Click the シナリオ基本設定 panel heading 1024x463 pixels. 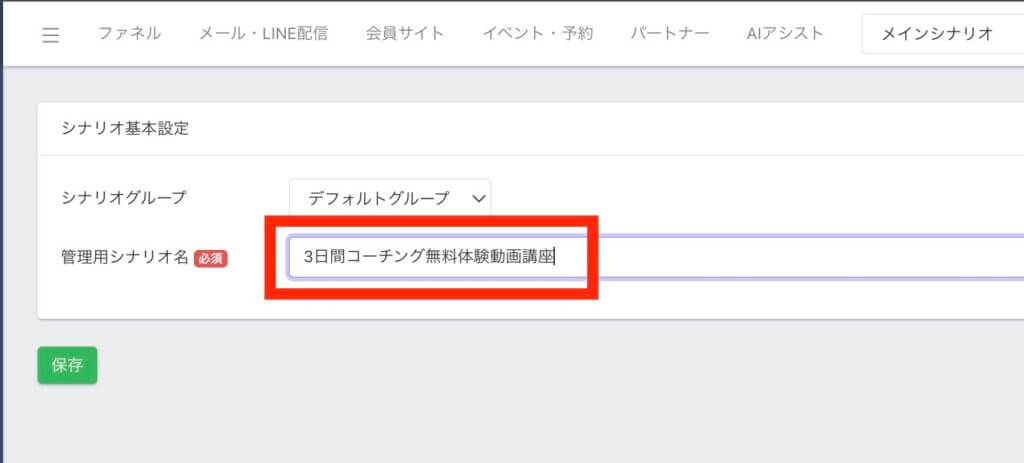(125, 129)
